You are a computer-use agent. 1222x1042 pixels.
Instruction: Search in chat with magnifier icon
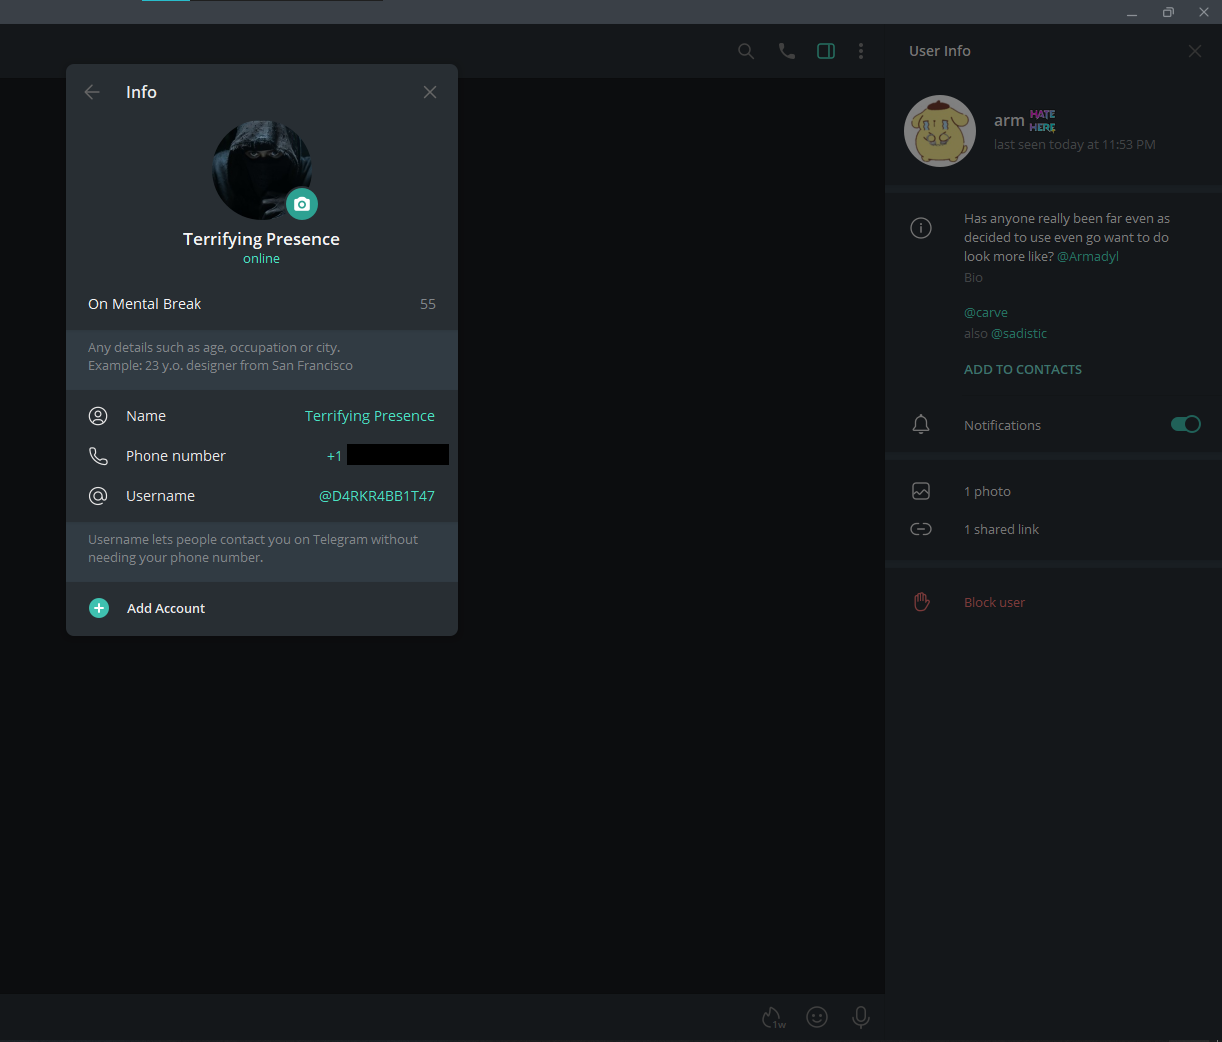point(746,51)
